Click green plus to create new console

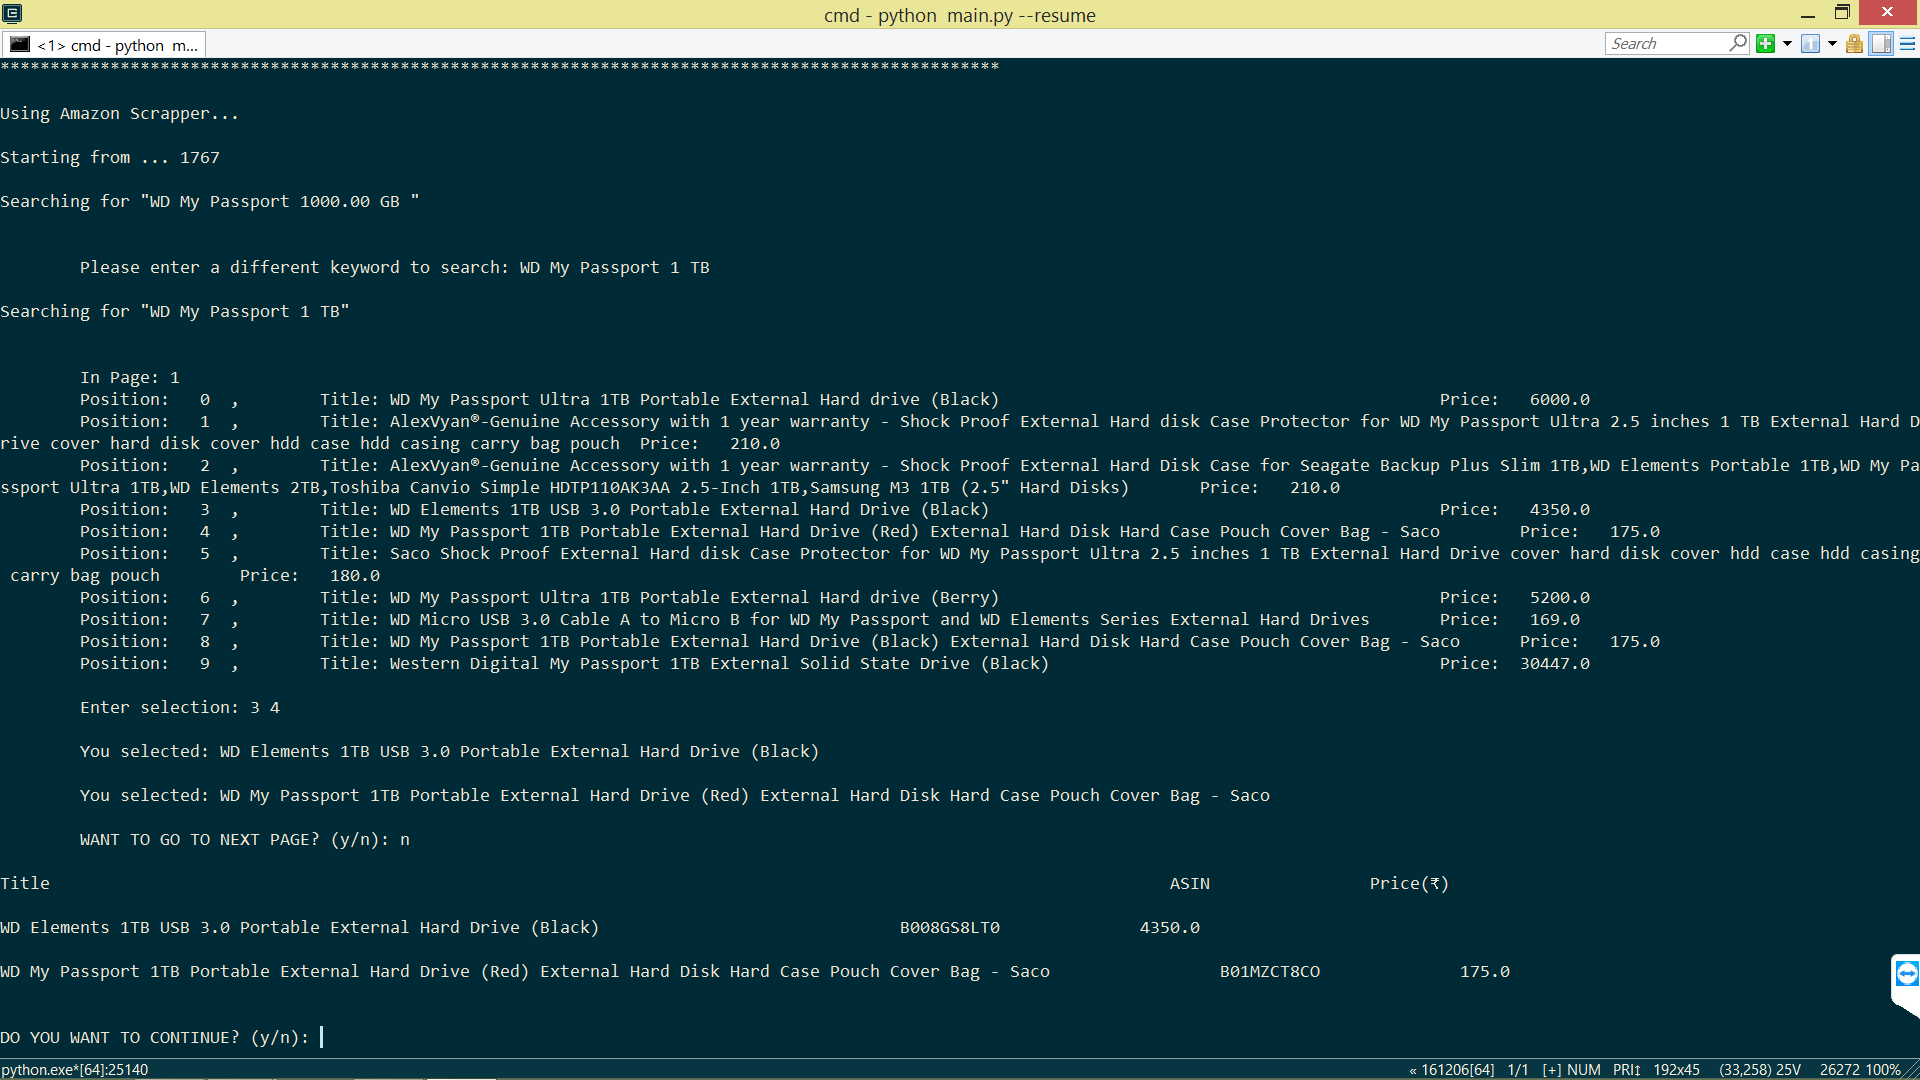pos(1765,44)
